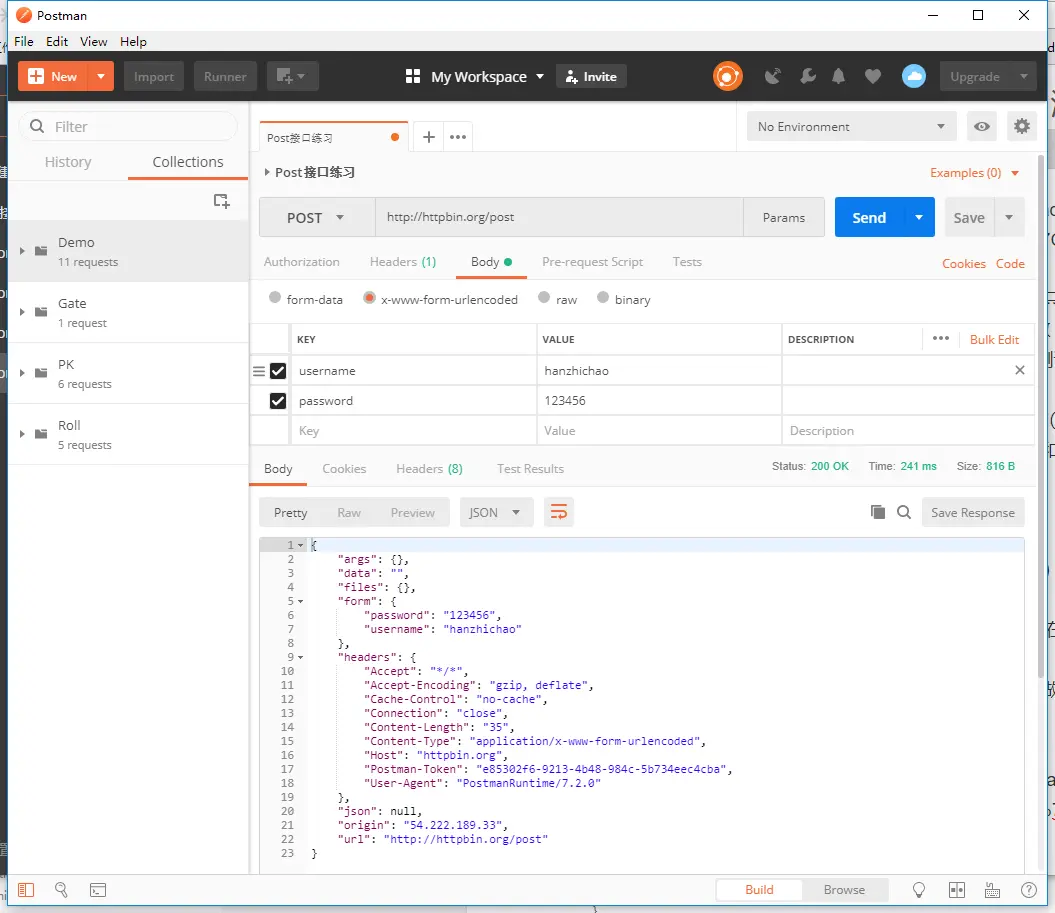Delete the username row with X
1055x913 pixels.
point(1020,370)
